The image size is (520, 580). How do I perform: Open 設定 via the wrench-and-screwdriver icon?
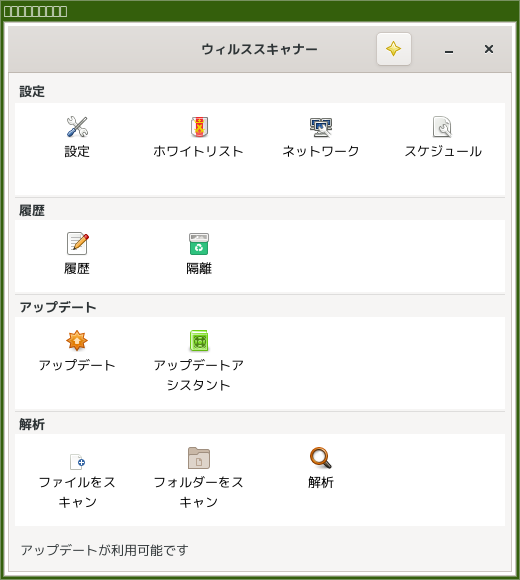pyautogui.click(x=77, y=127)
